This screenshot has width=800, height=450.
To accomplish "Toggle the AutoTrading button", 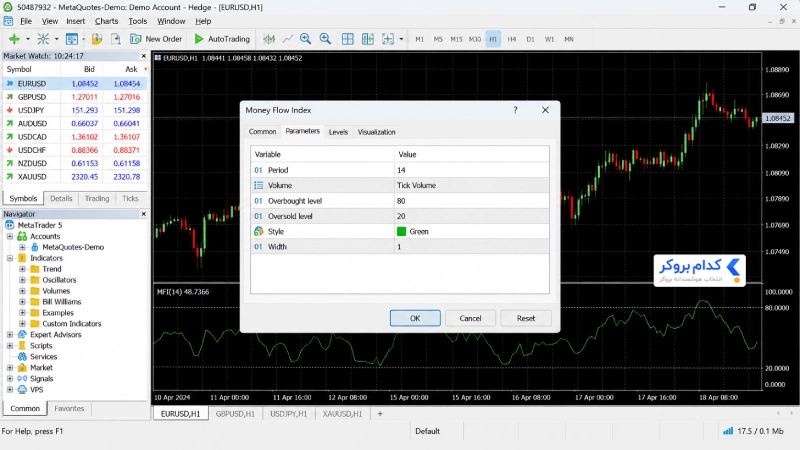I will 222,39.
